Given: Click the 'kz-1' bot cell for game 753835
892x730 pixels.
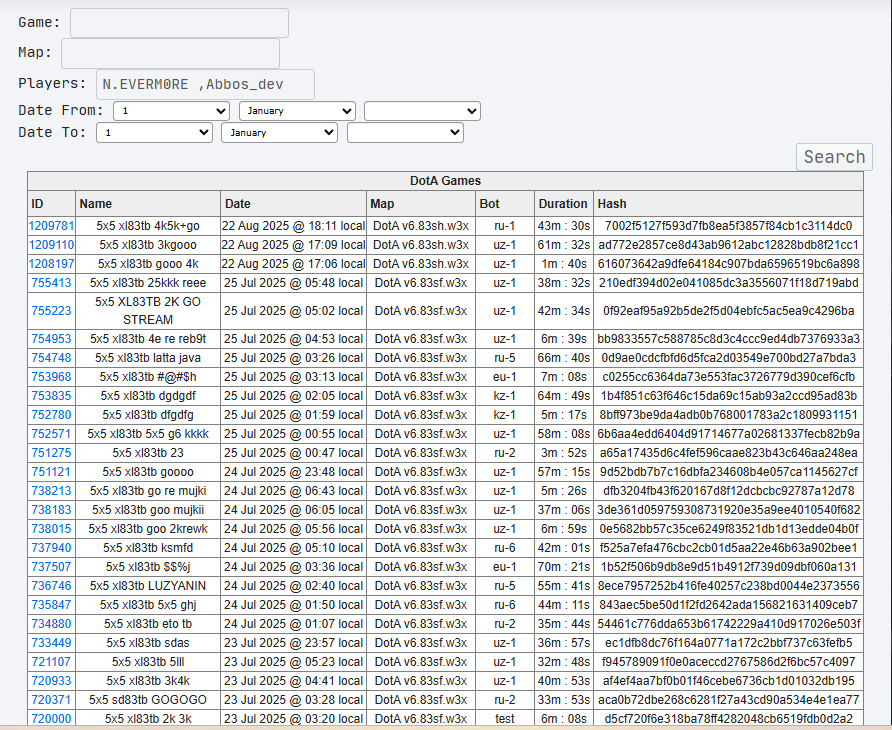Looking at the screenshot, I should click(505, 396).
